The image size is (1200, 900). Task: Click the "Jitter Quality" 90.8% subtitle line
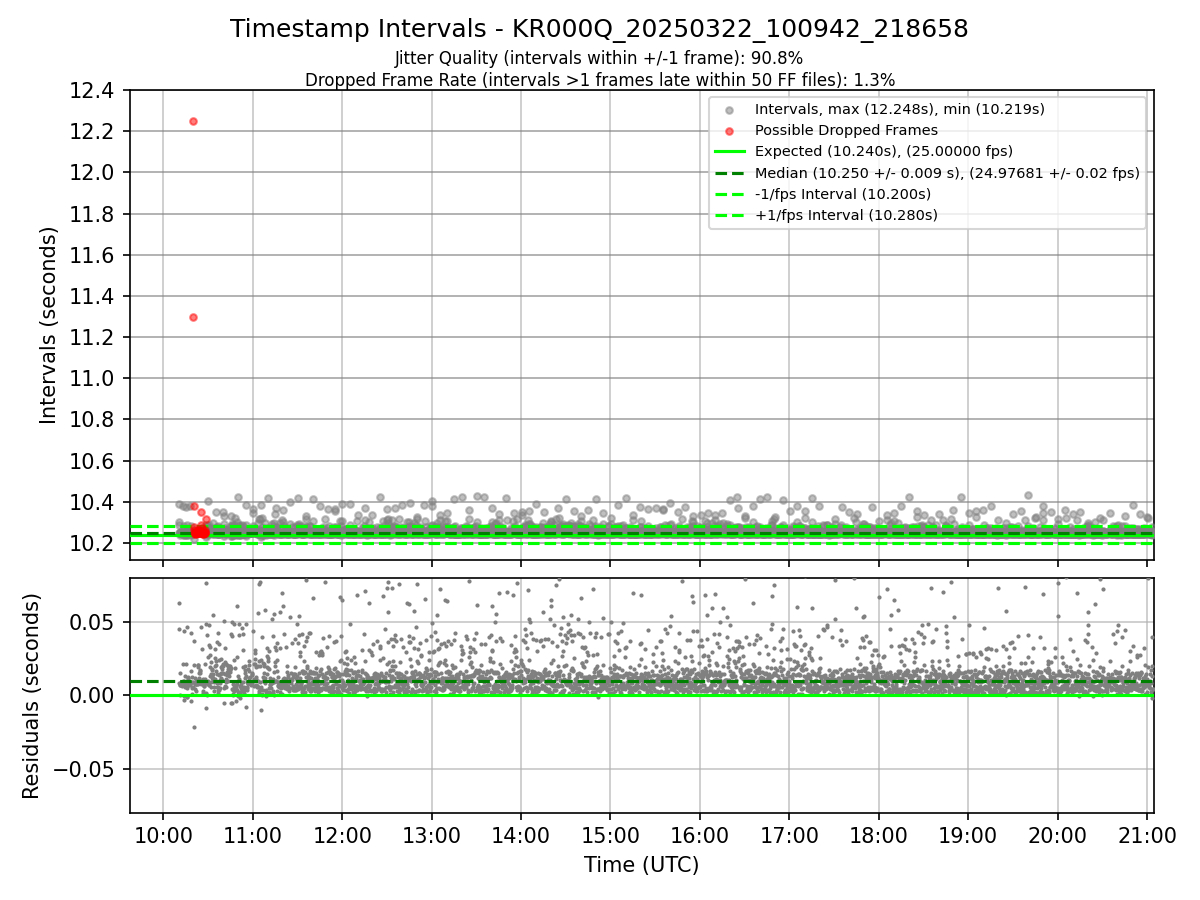(599, 59)
